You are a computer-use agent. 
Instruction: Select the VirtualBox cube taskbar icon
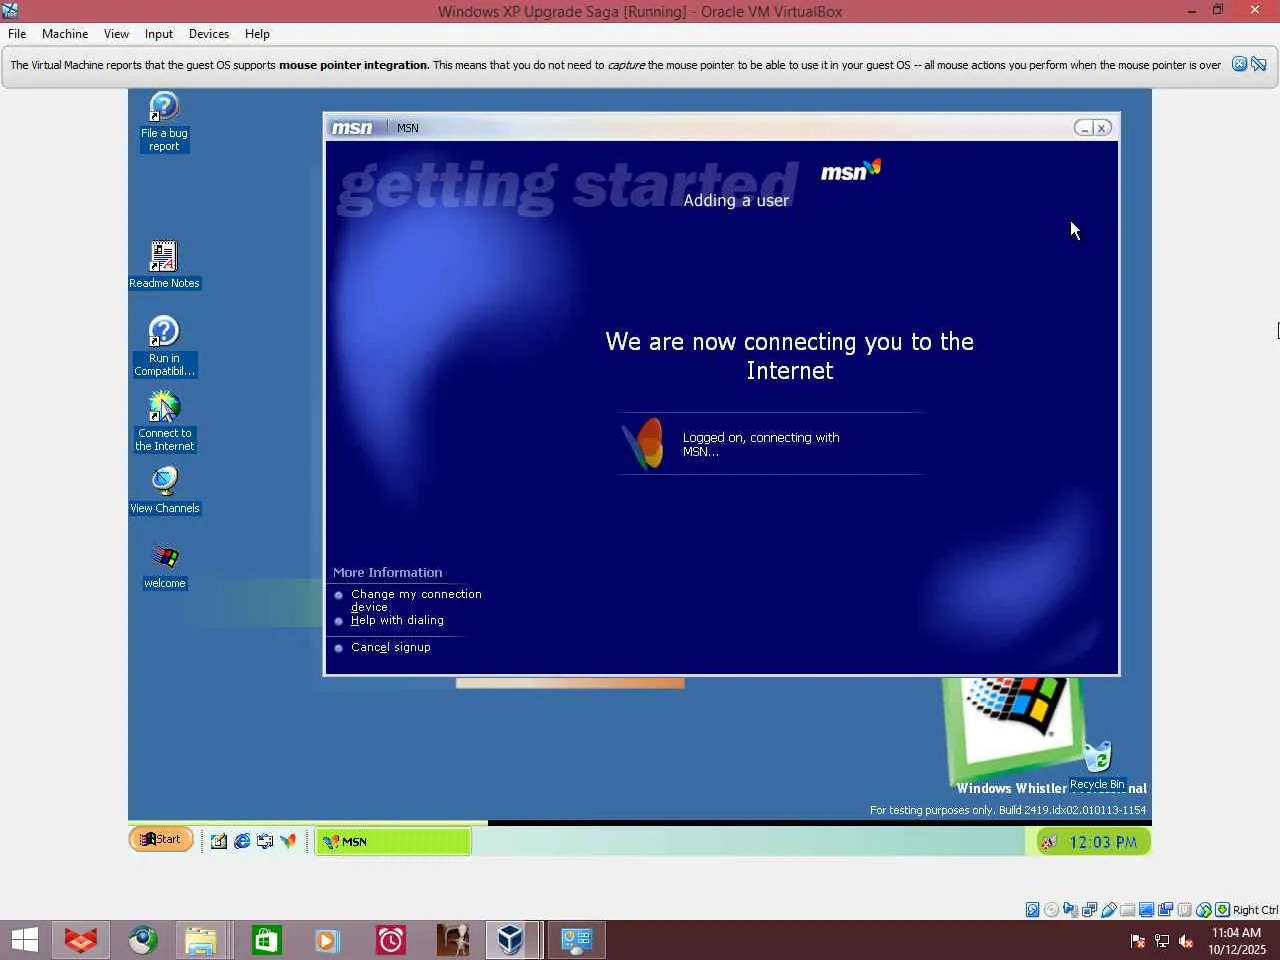click(511, 940)
